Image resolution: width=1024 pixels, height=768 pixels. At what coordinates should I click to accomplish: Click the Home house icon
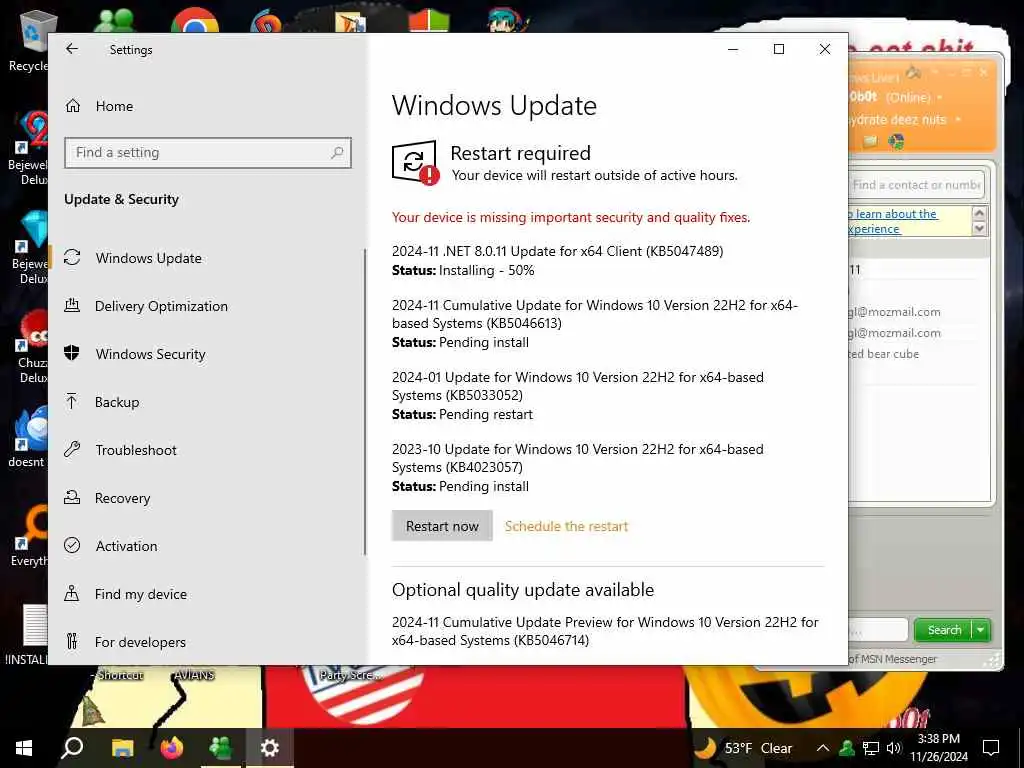click(x=72, y=106)
